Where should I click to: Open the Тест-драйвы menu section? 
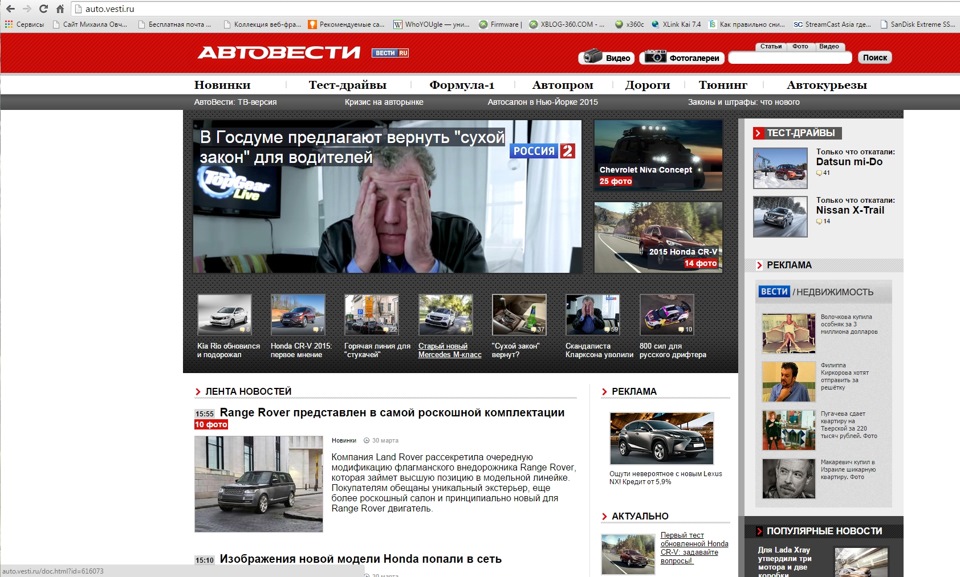[x=347, y=85]
